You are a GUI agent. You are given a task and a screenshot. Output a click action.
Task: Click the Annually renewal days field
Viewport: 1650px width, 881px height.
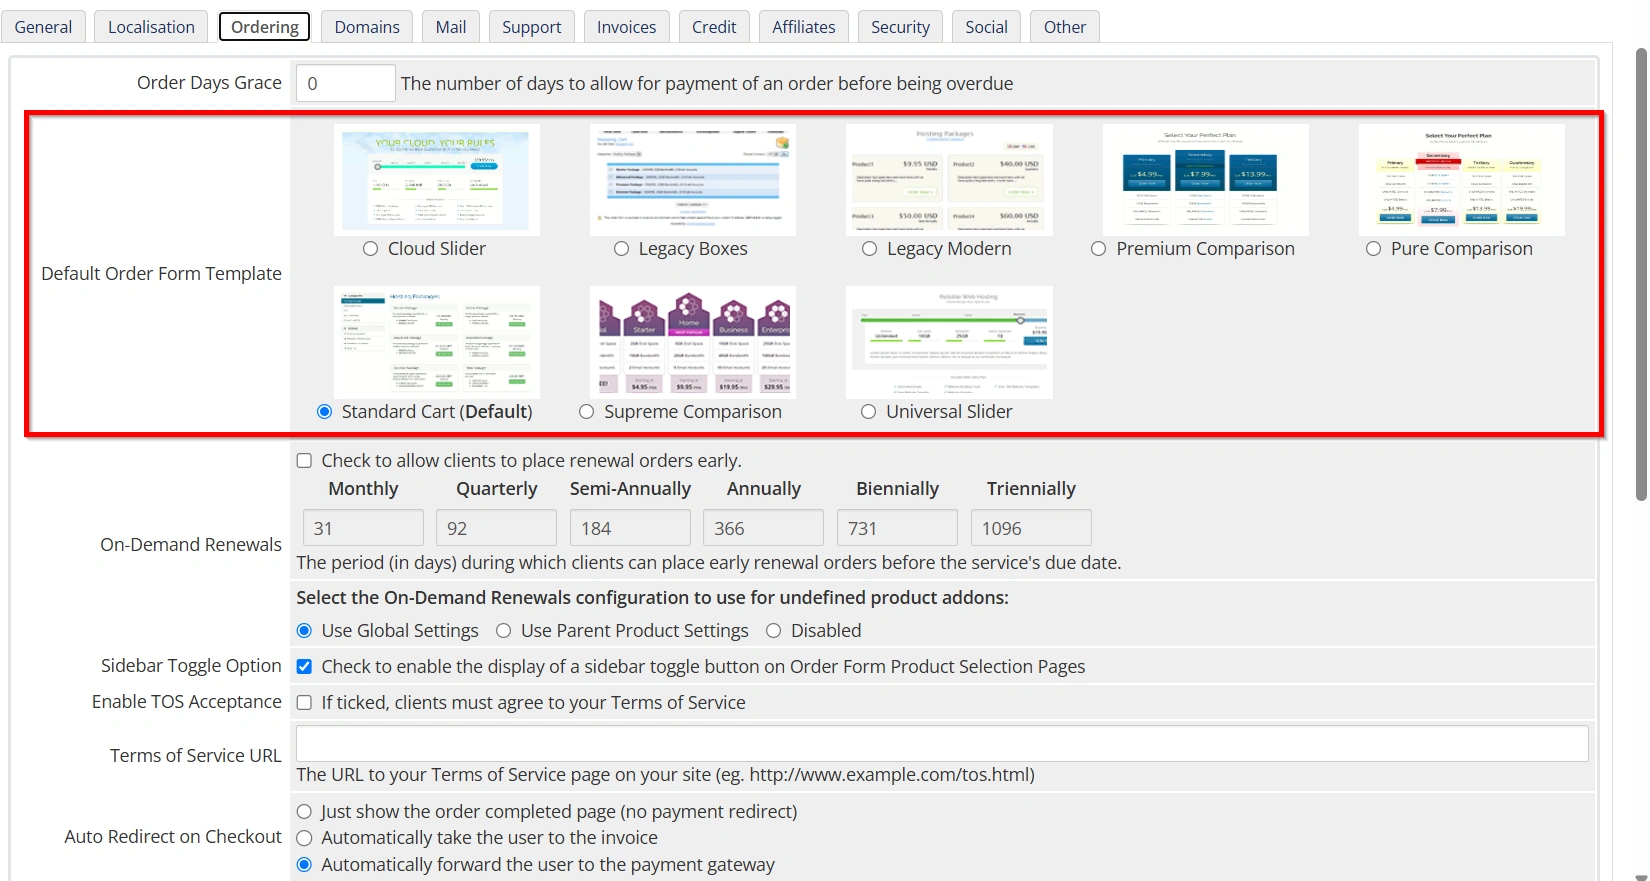[x=763, y=528]
